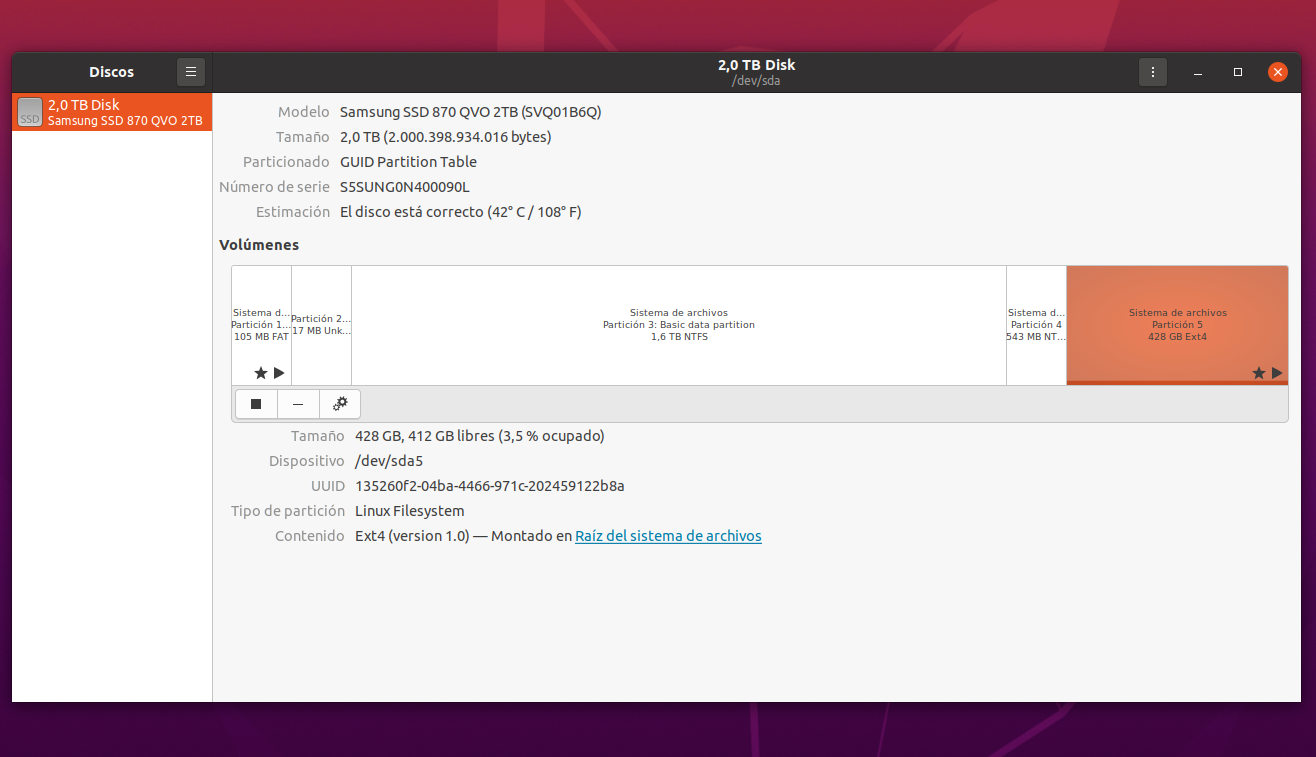Click the SSD drive icon in sidebar
The width and height of the screenshot is (1316, 757).
pyautogui.click(x=30, y=112)
